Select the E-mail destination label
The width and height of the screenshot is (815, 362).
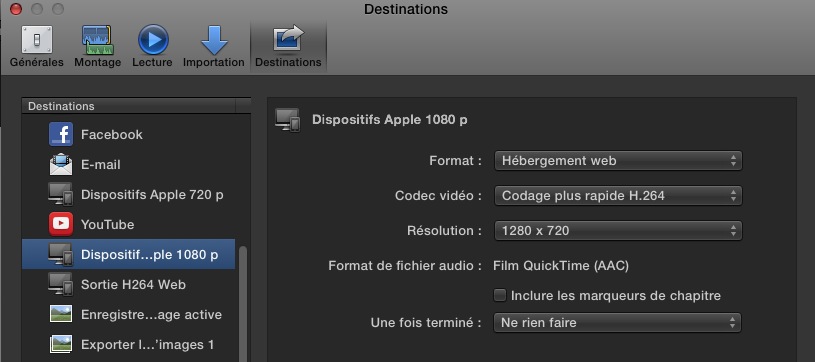pyautogui.click(x=101, y=164)
